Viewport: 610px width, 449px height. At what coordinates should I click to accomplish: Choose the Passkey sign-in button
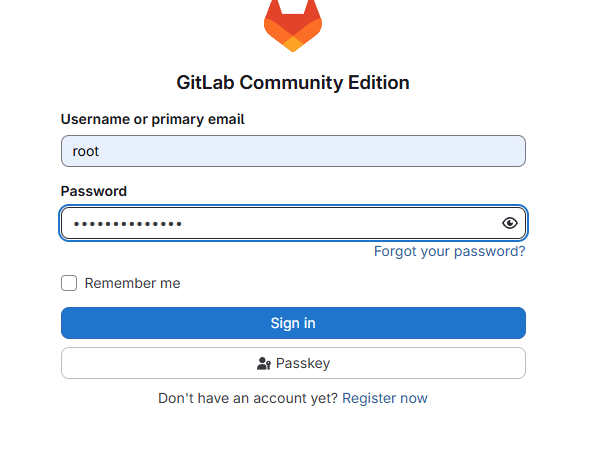tap(293, 363)
